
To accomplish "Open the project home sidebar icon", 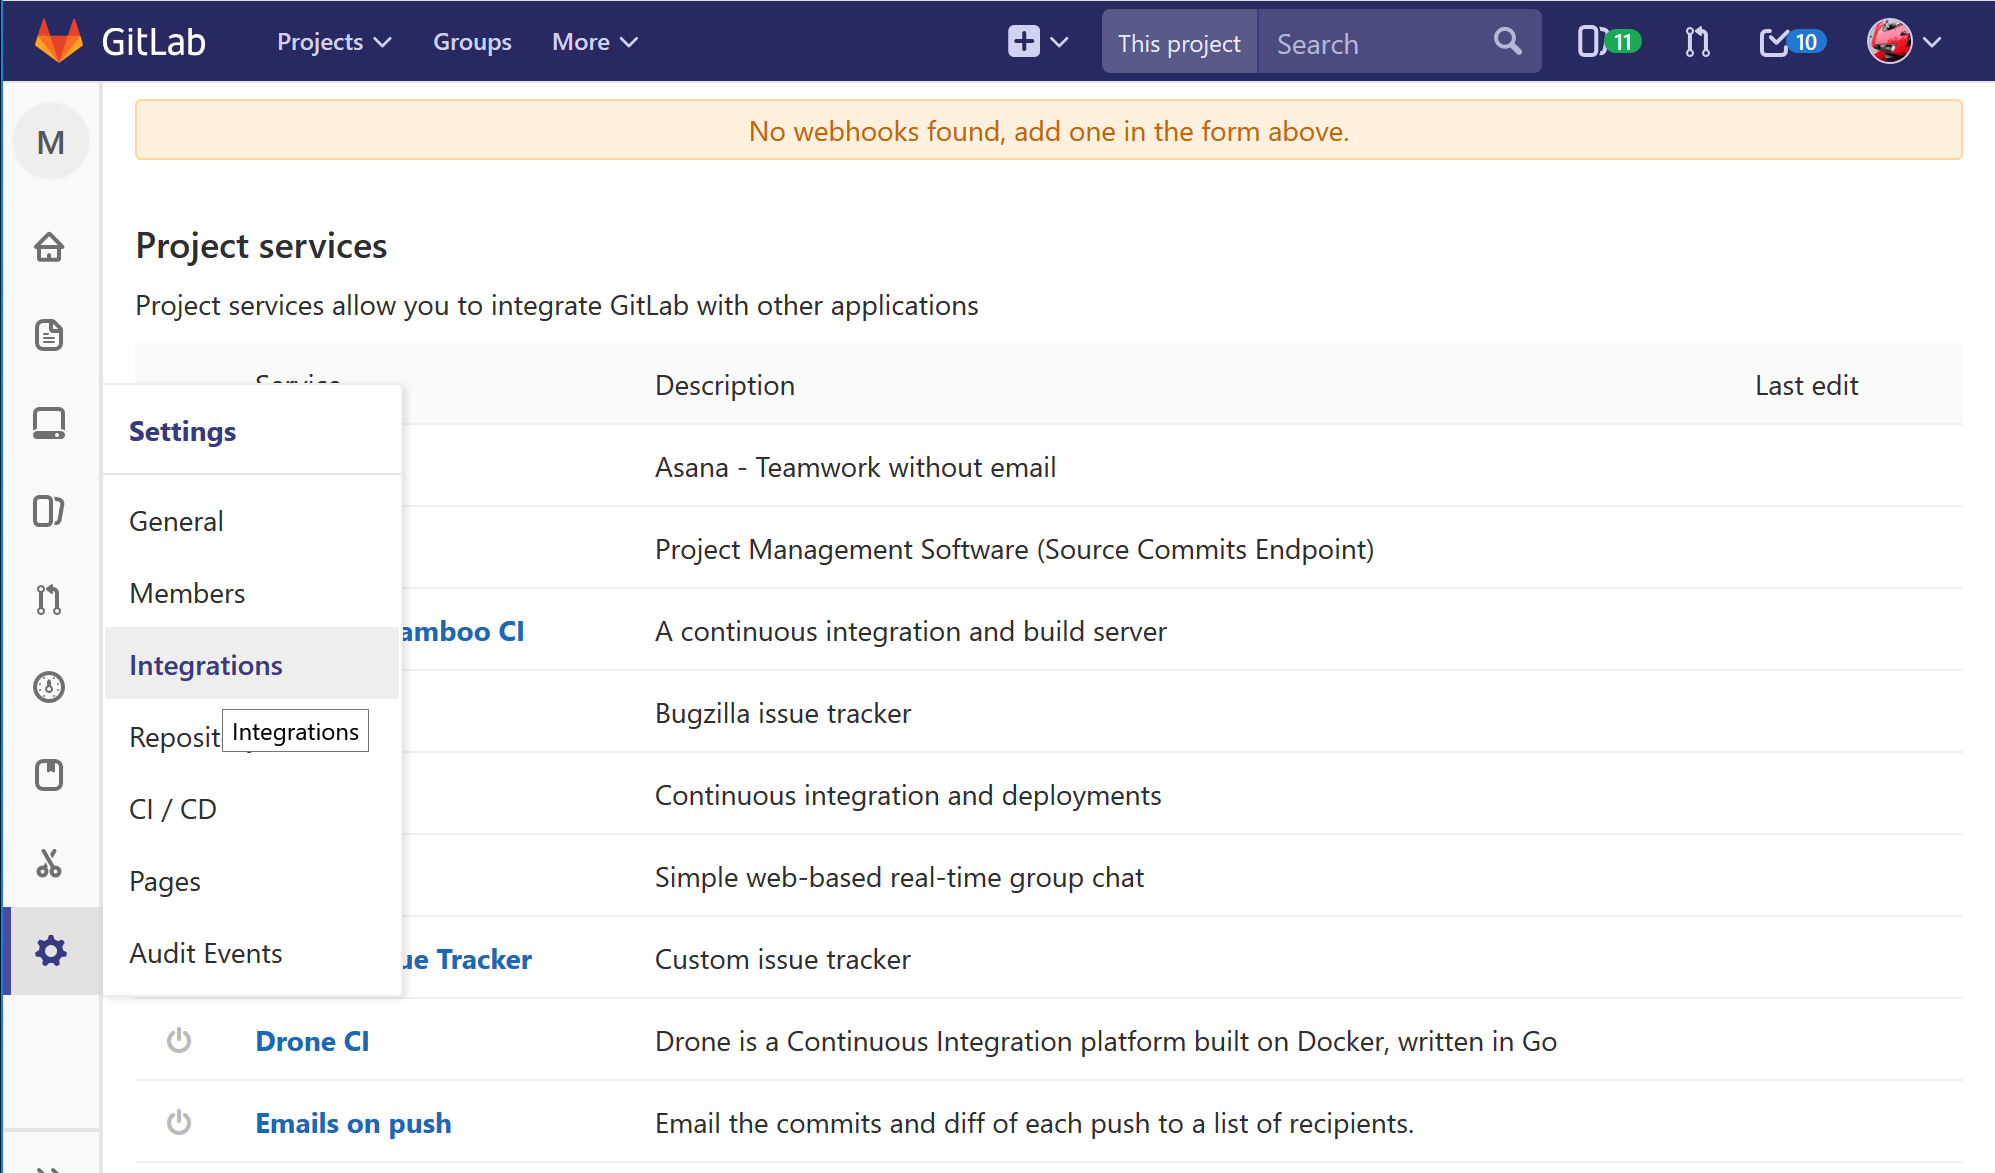I will [x=49, y=247].
